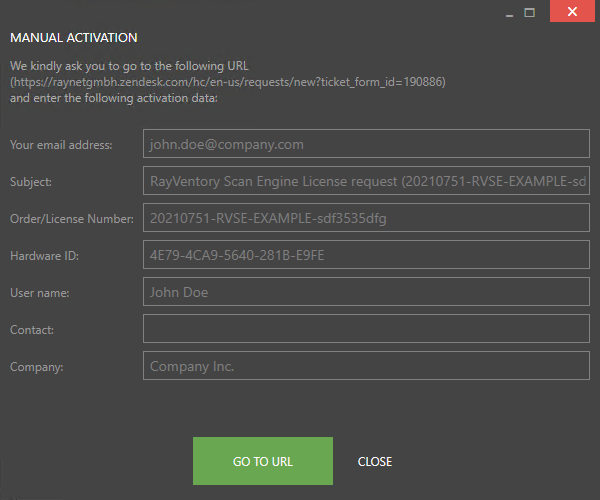
Task: Click the 'Contact:' label
Action: (32, 330)
